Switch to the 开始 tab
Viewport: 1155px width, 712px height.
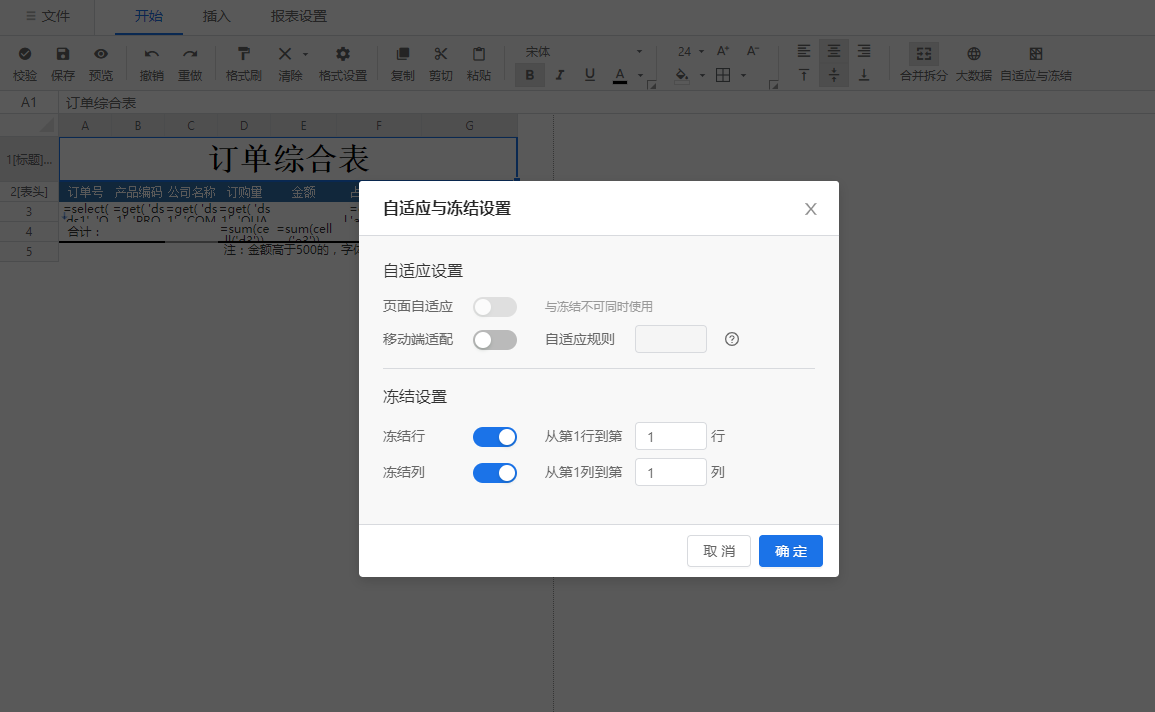[x=149, y=16]
